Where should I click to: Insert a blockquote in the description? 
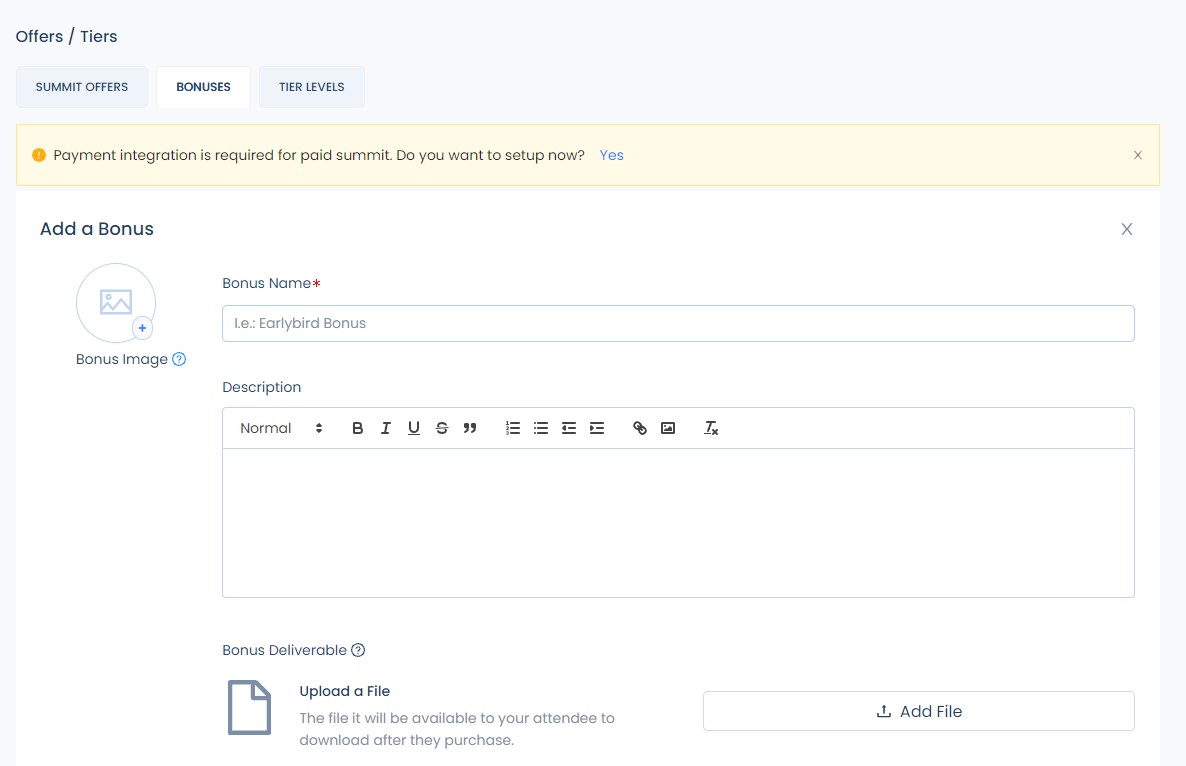[x=470, y=428]
